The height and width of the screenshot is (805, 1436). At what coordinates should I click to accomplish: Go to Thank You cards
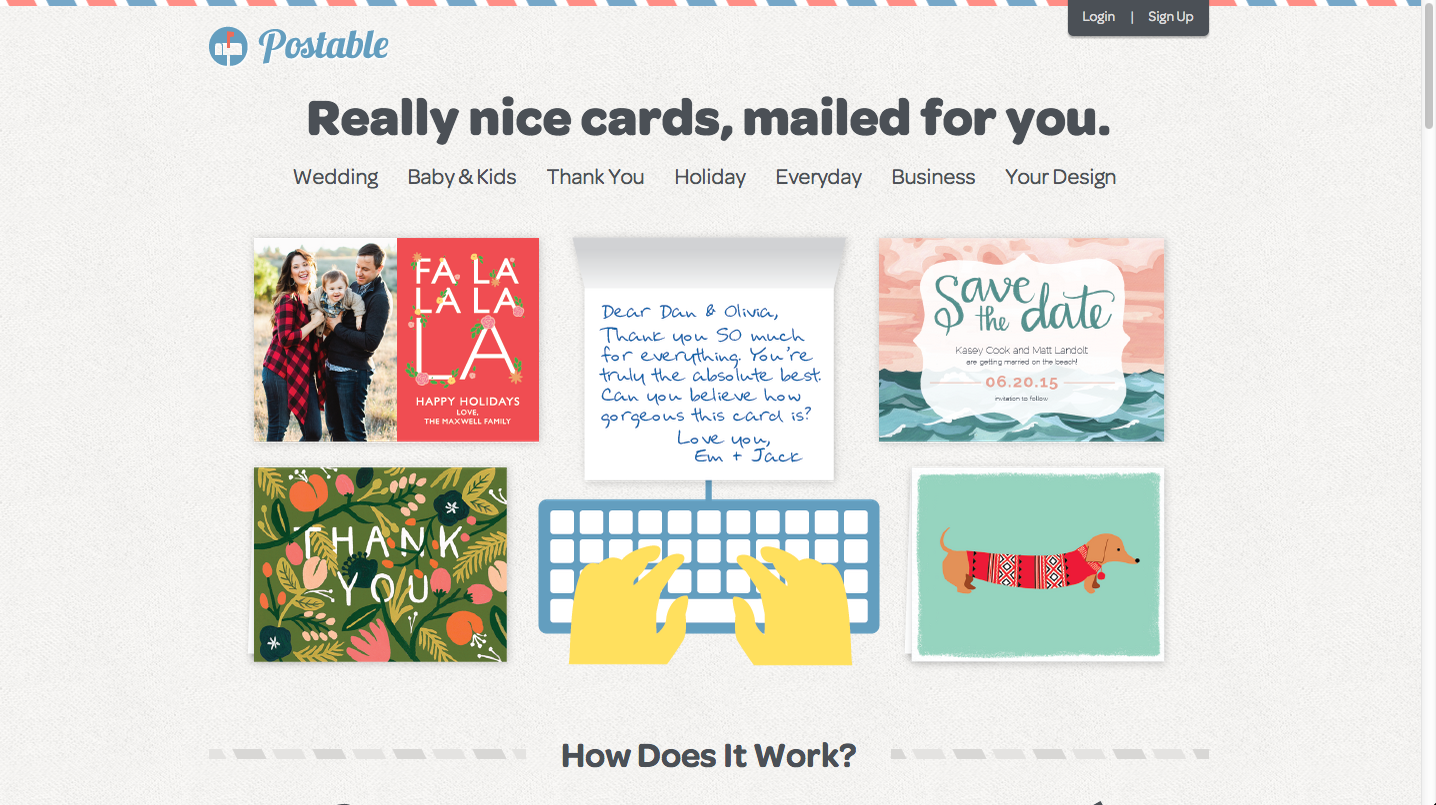(x=595, y=177)
